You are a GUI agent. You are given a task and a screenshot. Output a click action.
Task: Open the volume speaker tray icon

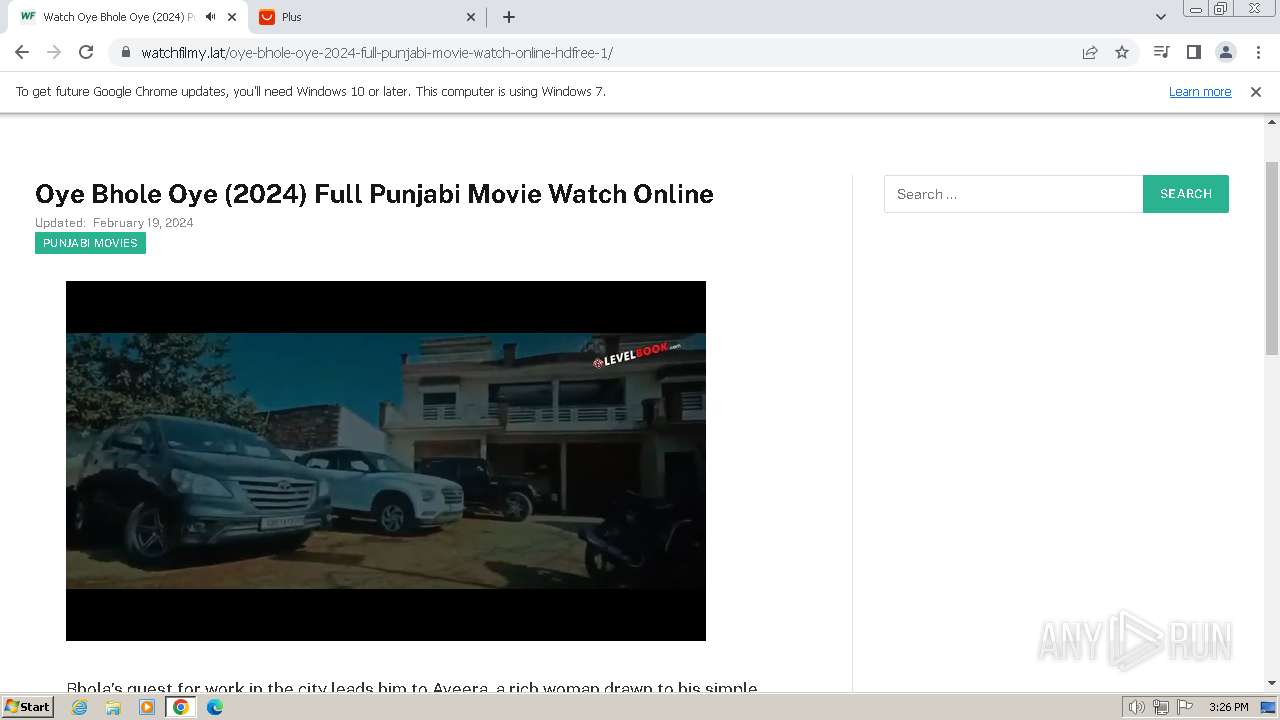click(x=1137, y=707)
